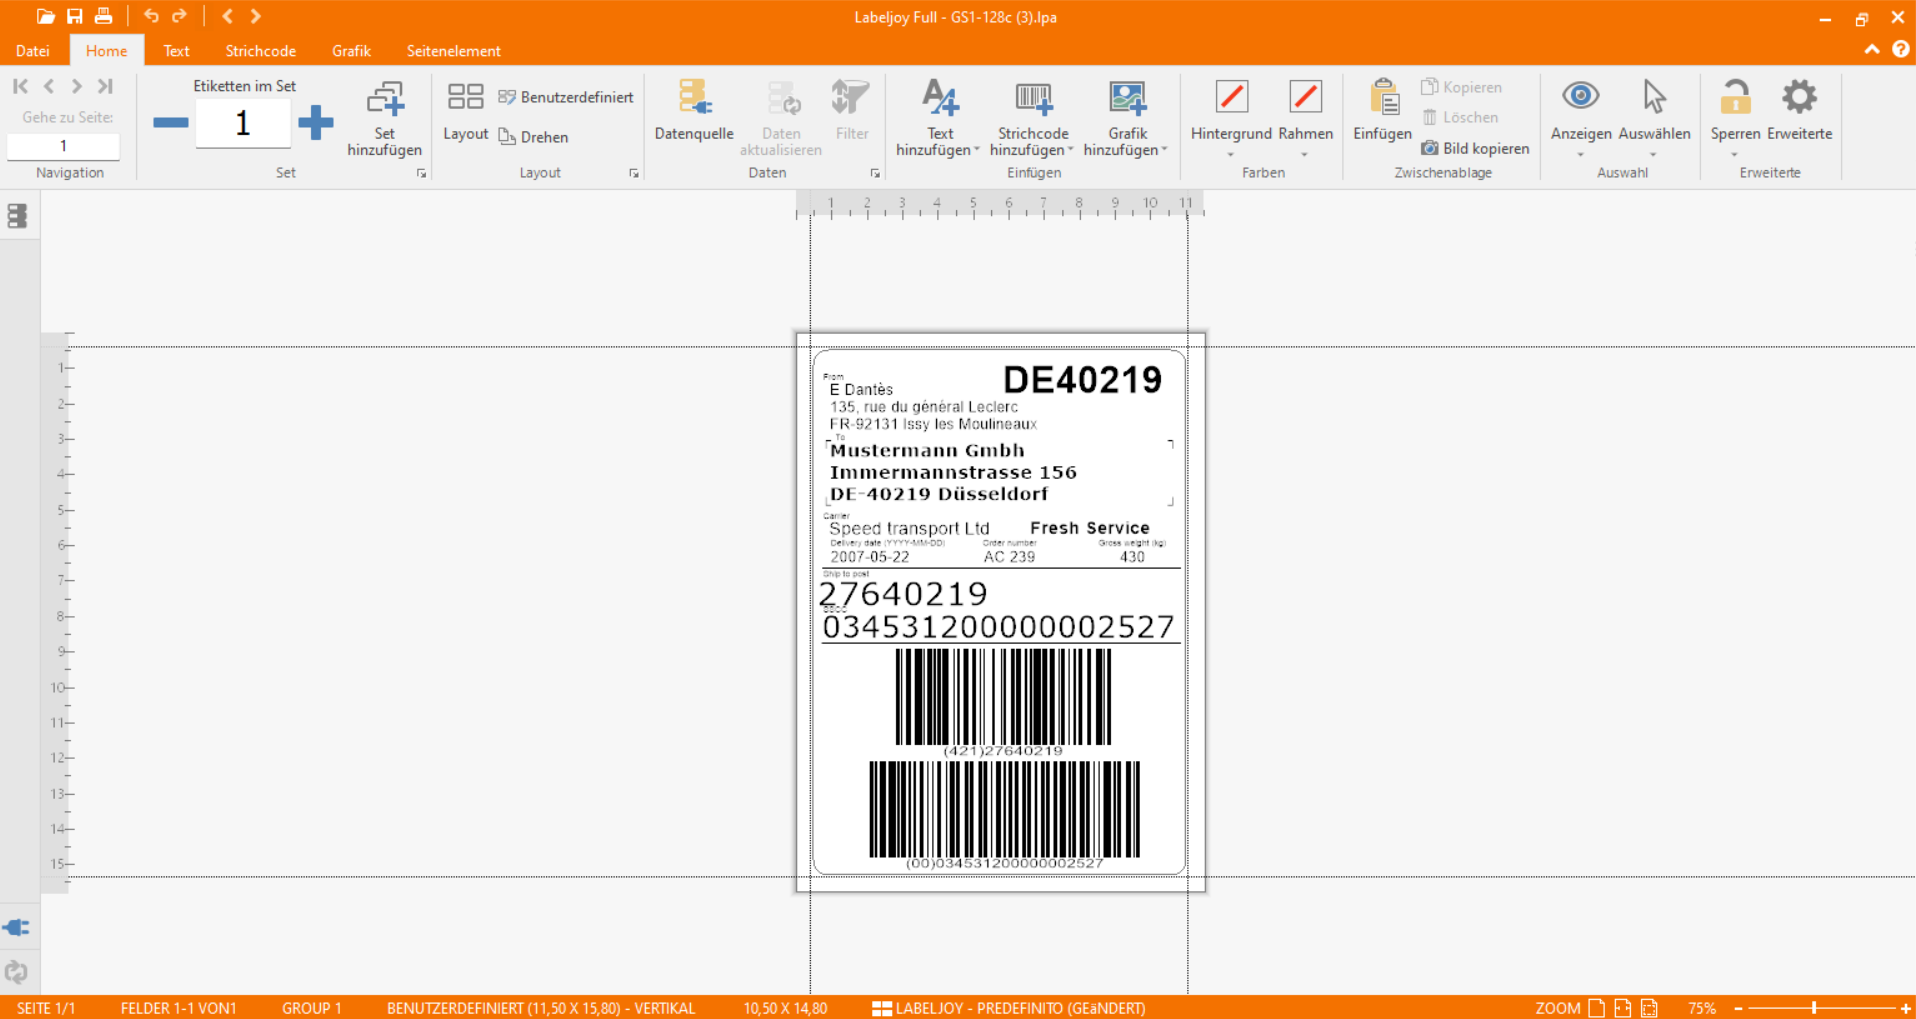The width and height of the screenshot is (1916, 1019).
Task: Open Sperren lock dropdown
Action: click(1735, 118)
